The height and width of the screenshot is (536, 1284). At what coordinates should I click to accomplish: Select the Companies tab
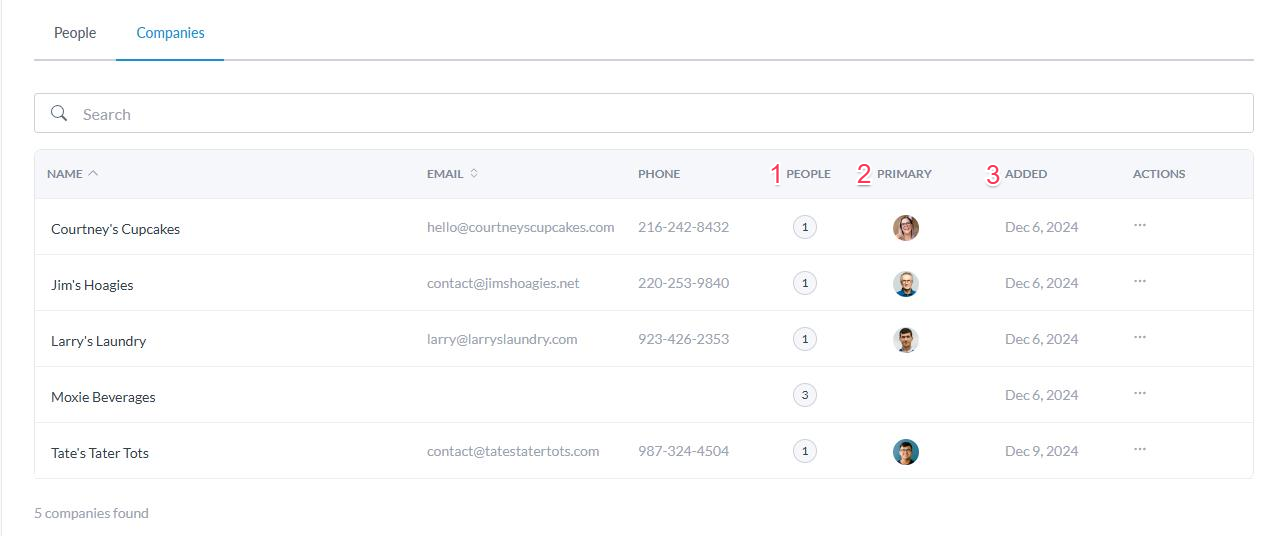pos(170,33)
